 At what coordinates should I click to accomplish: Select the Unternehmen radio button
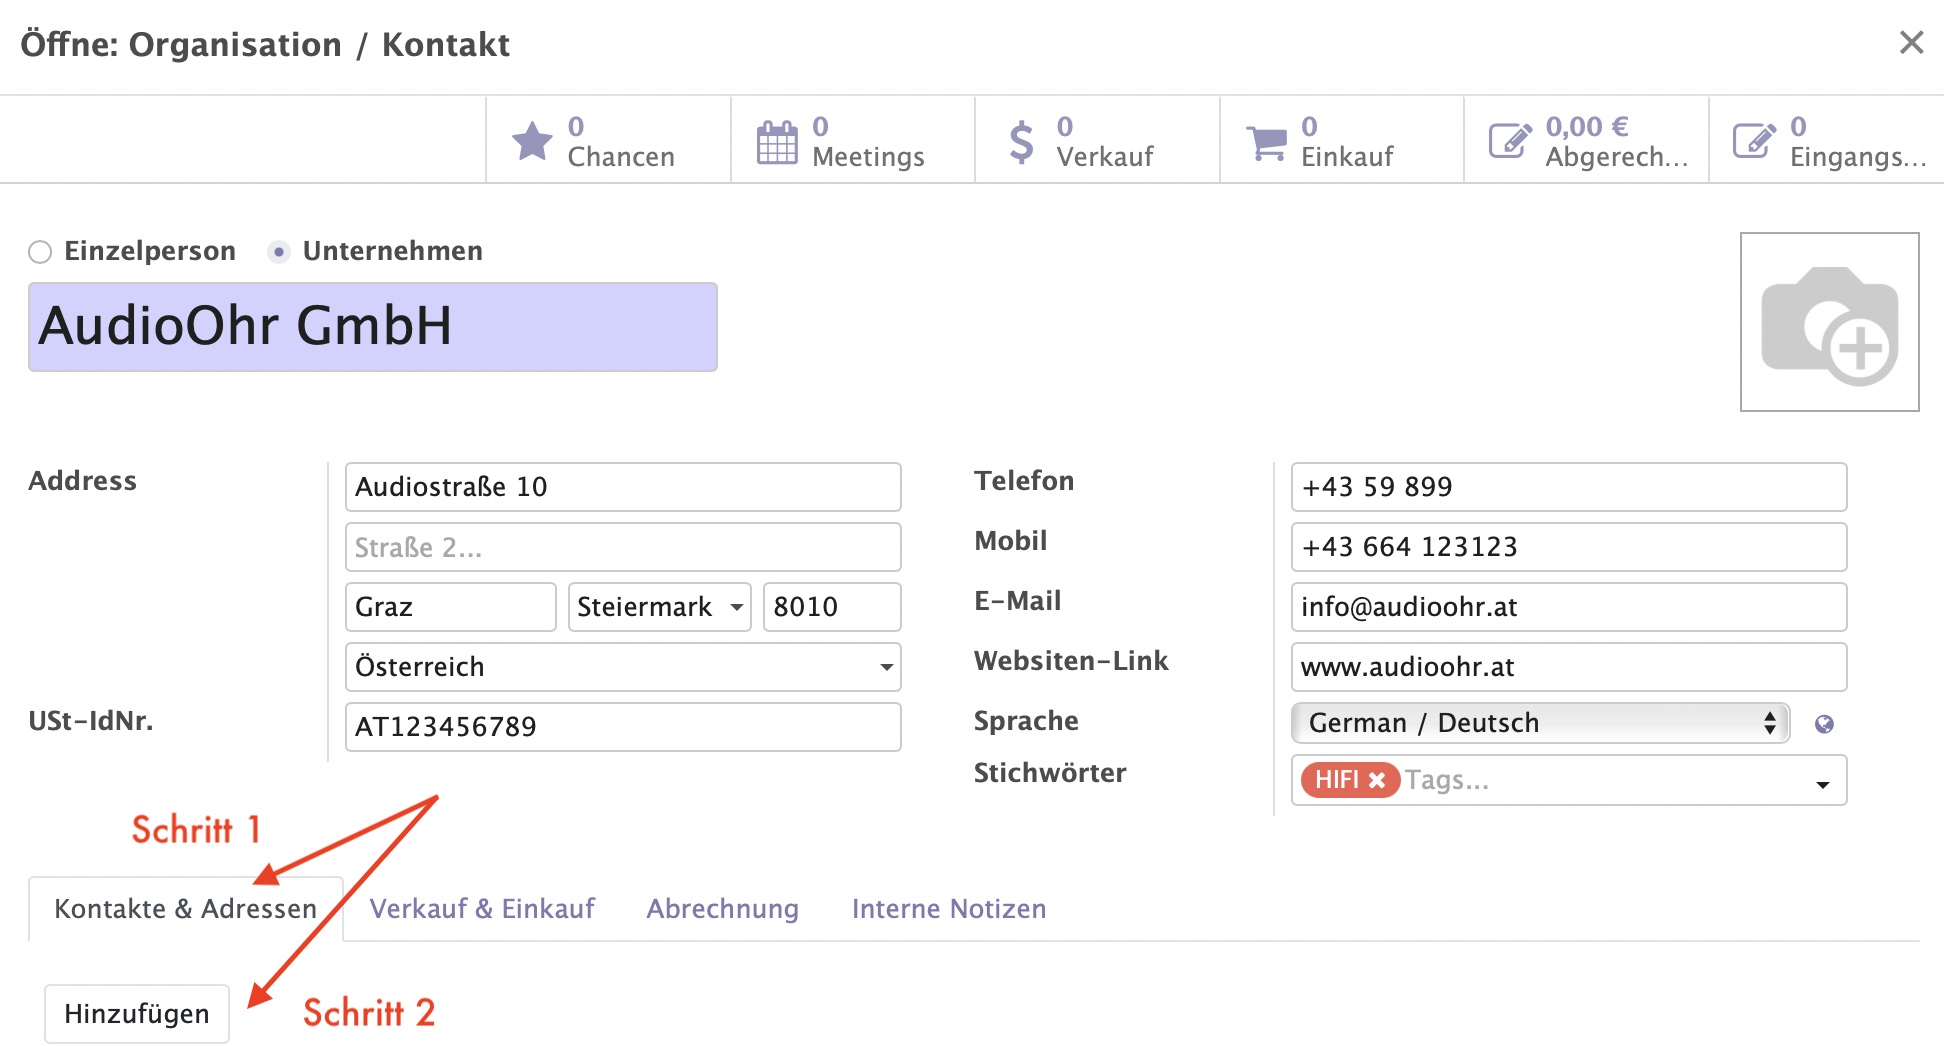279,252
